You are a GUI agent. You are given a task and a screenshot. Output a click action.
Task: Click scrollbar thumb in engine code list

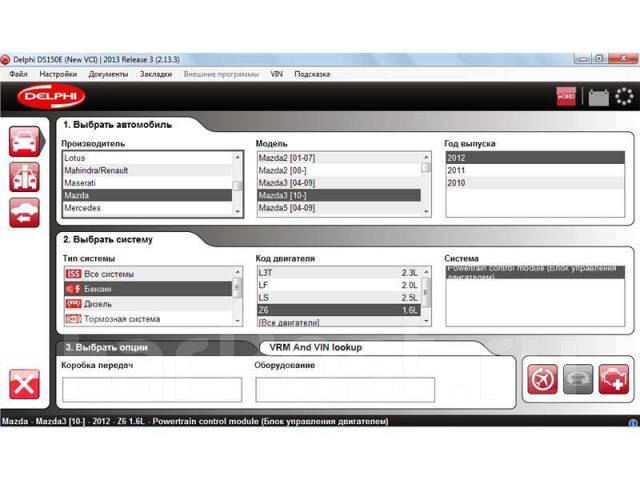coord(426,293)
